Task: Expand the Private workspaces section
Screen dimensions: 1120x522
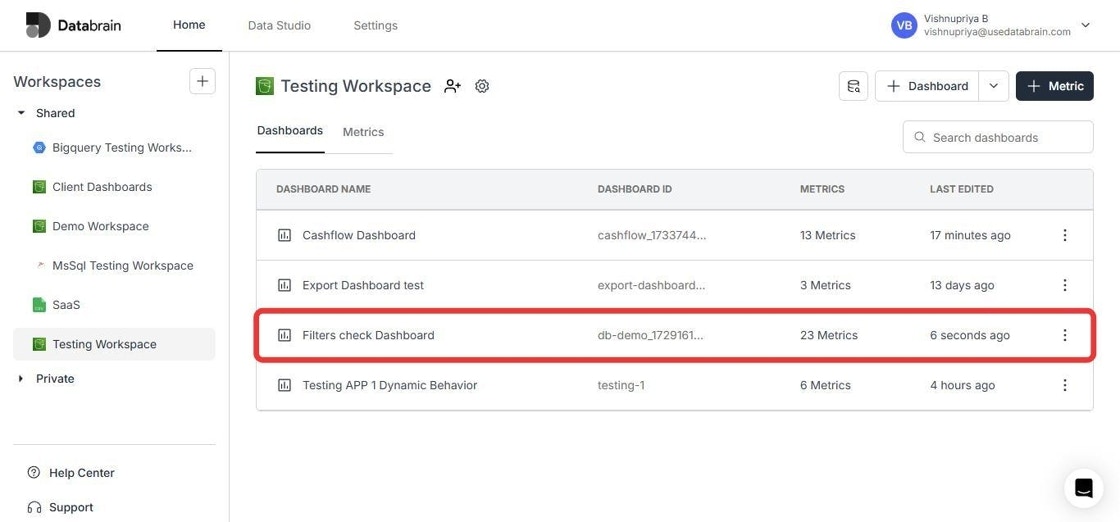Action: coord(21,378)
